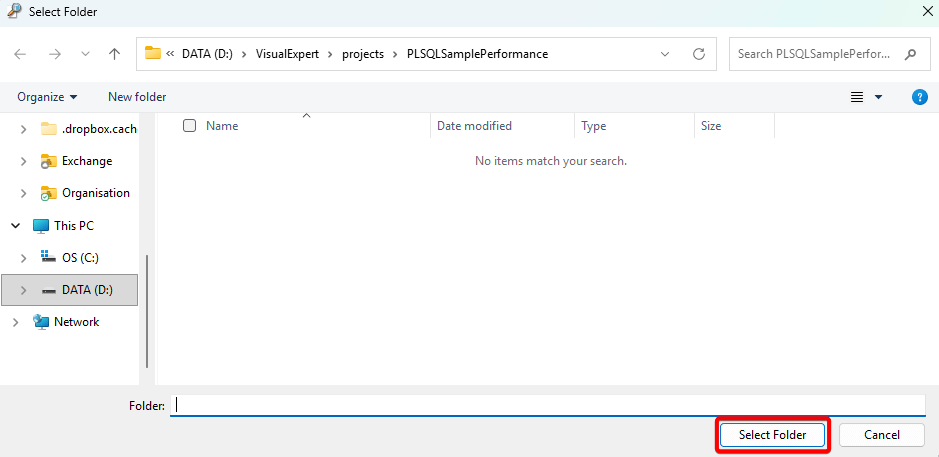Expand the Network tree node
939x457 pixels.
[15, 322]
